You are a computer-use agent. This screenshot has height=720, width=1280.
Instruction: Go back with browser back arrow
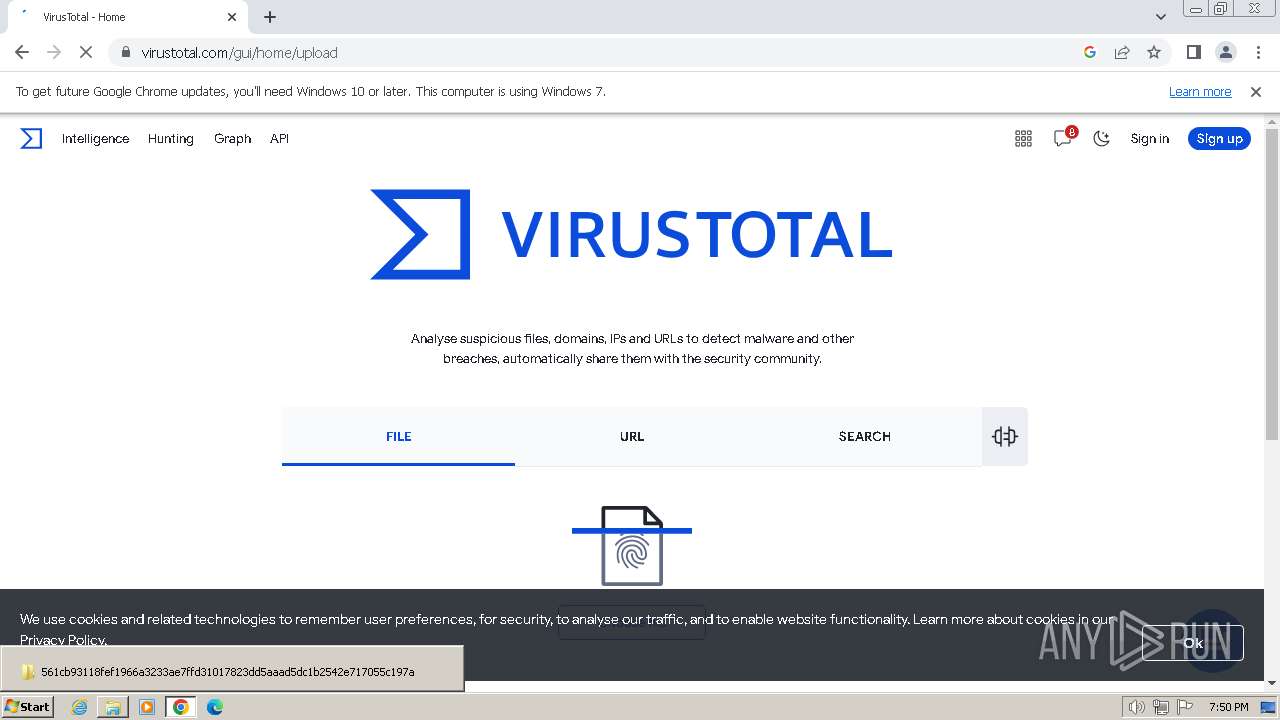(x=22, y=52)
